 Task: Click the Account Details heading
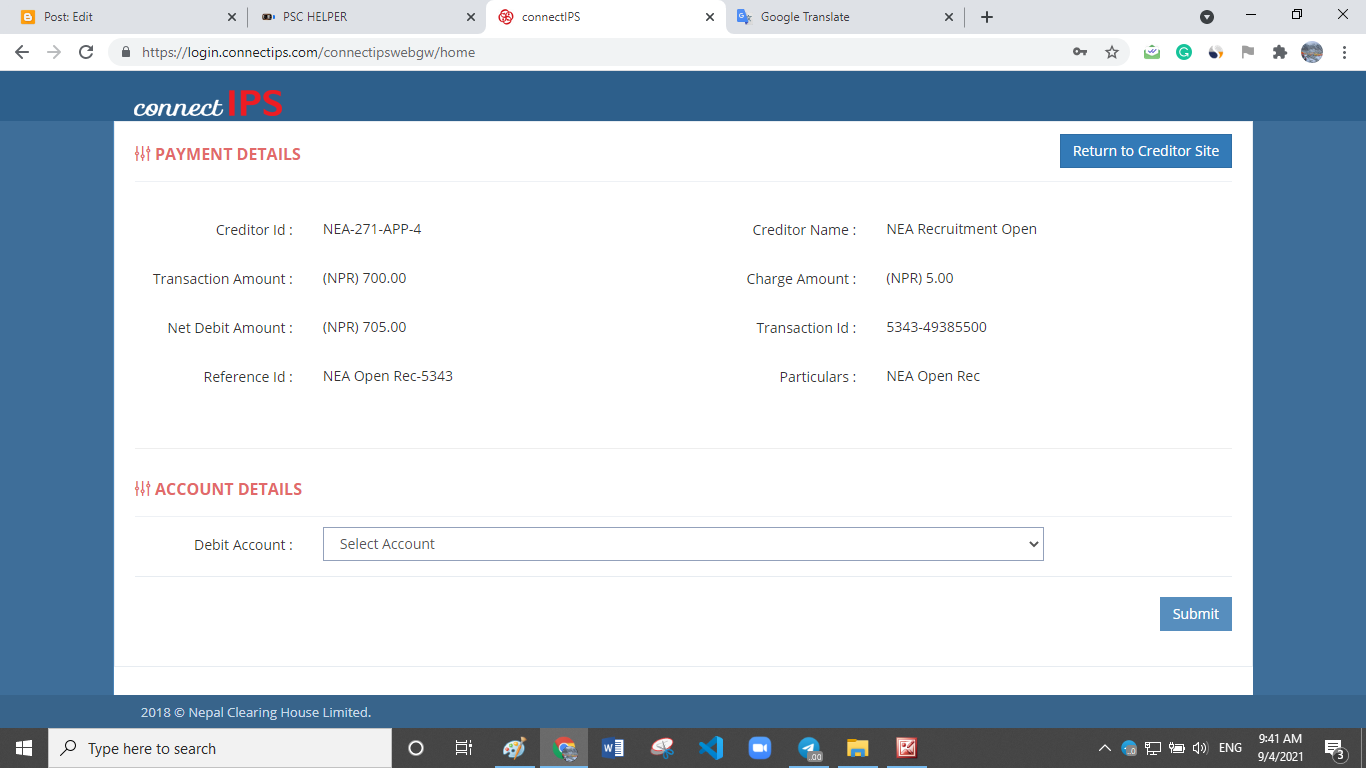(218, 489)
